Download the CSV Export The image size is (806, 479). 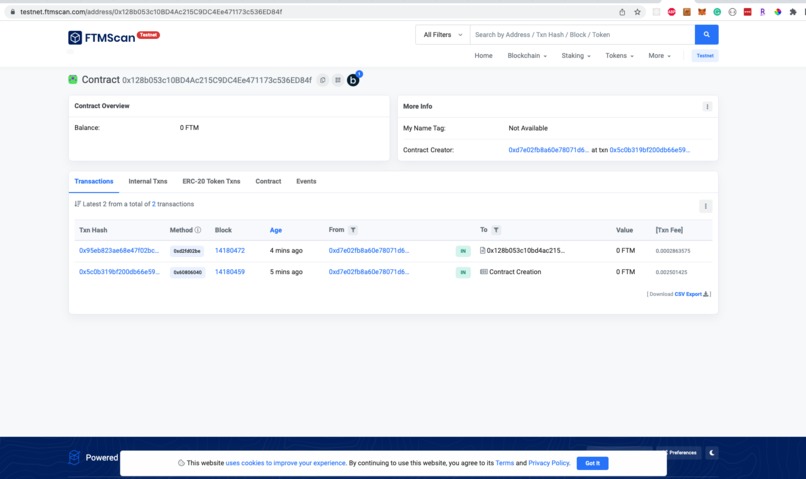click(688, 294)
